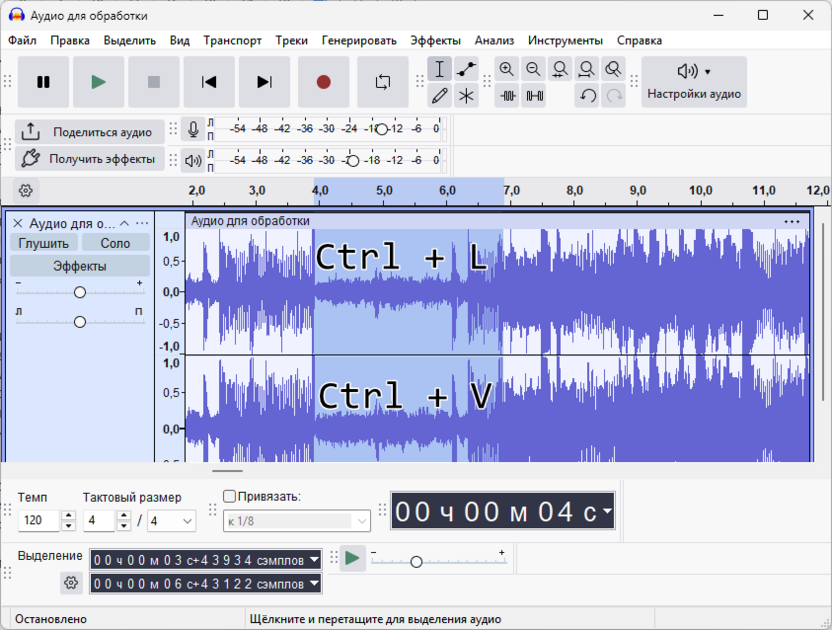Viewport: 832px width, 630px height.
Task: Open the snap value dropdown к 1/8
Action: pyautogui.click(x=297, y=521)
